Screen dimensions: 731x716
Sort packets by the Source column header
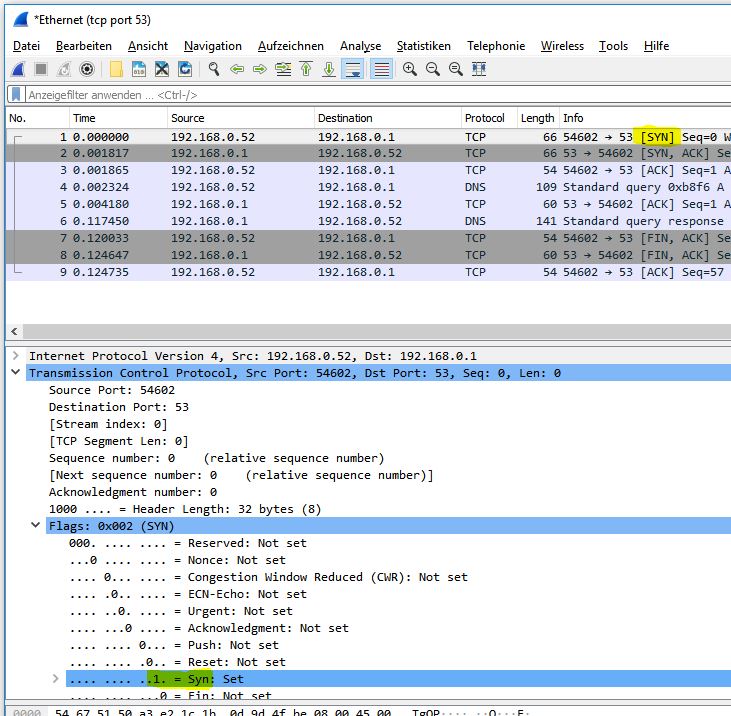point(188,118)
